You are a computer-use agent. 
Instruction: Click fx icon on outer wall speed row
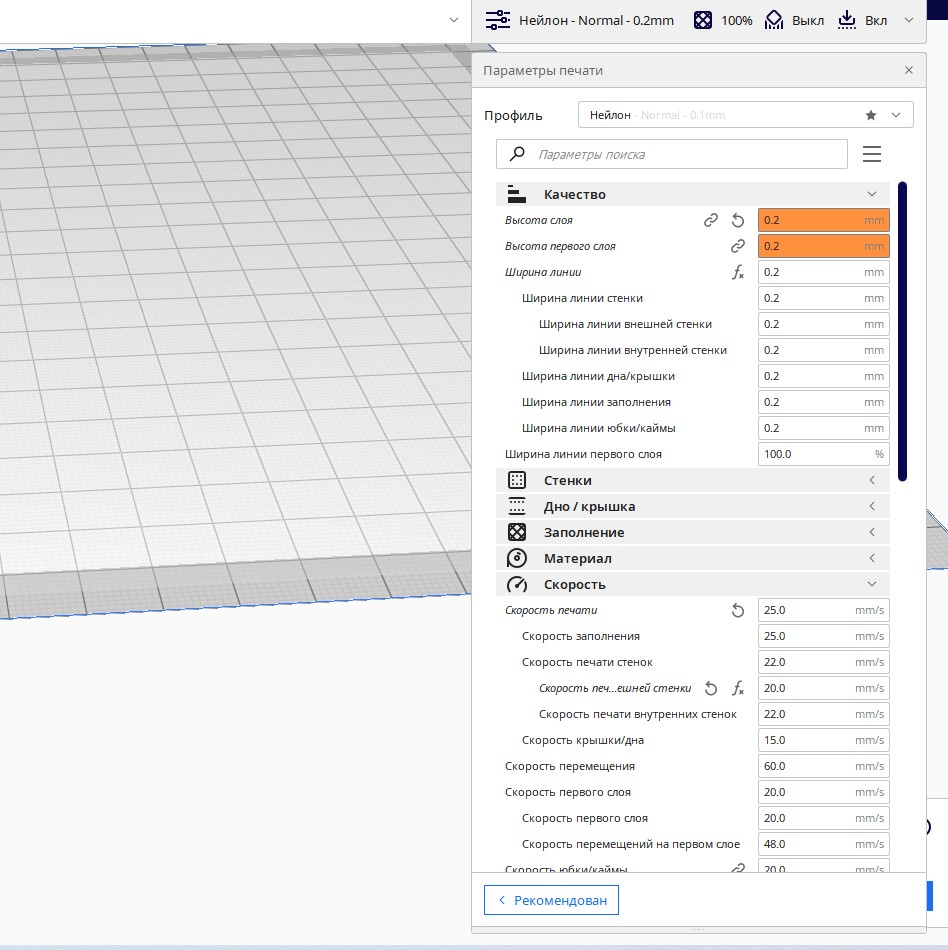(738, 688)
